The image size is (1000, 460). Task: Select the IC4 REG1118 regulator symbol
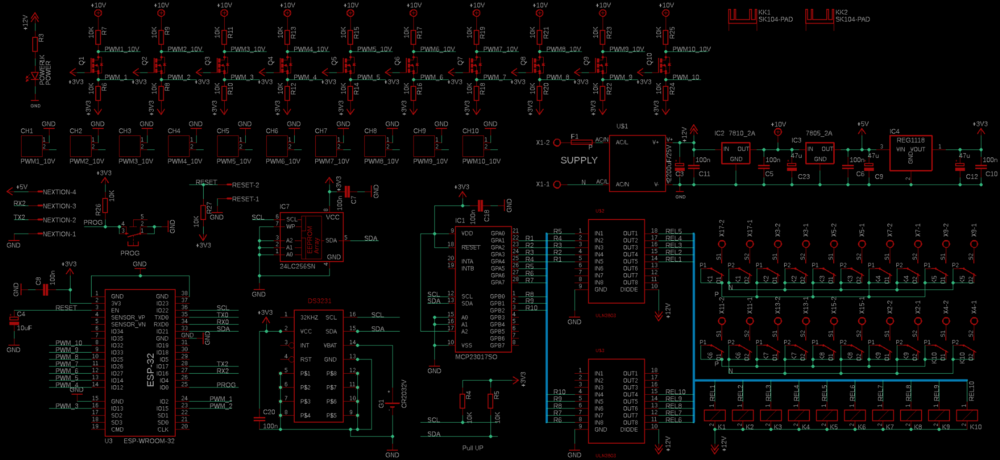[x=911, y=153]
